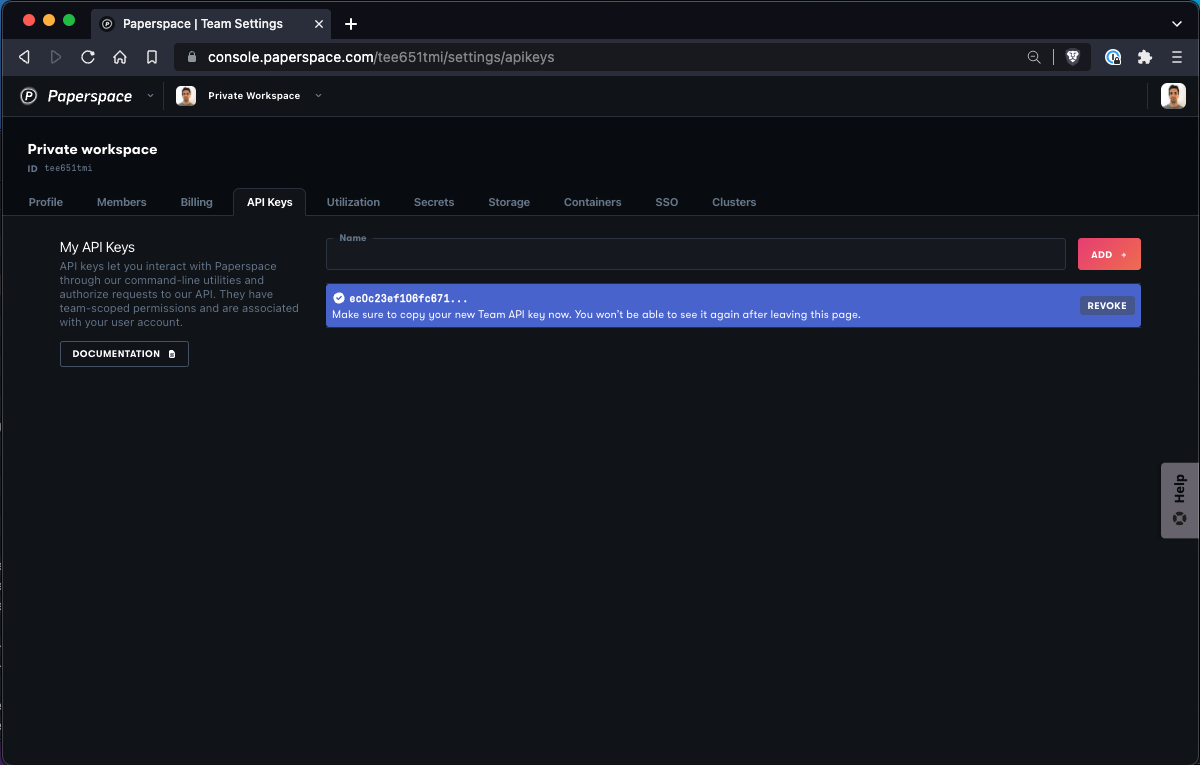
Task: Open the DOCUMENTATION button
Action: tap(124, 354)
